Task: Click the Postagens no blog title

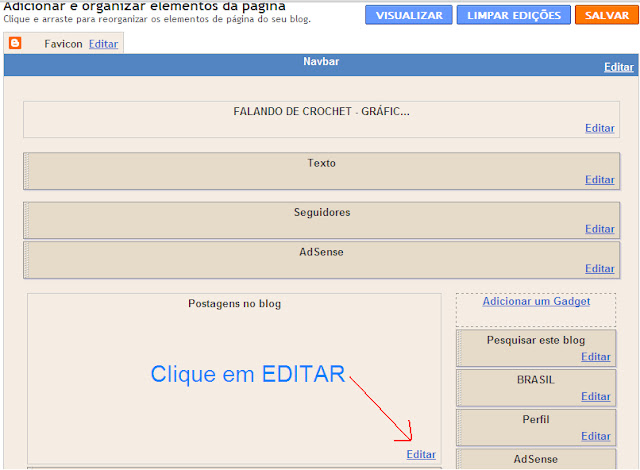Action: (x=234, y=304)
